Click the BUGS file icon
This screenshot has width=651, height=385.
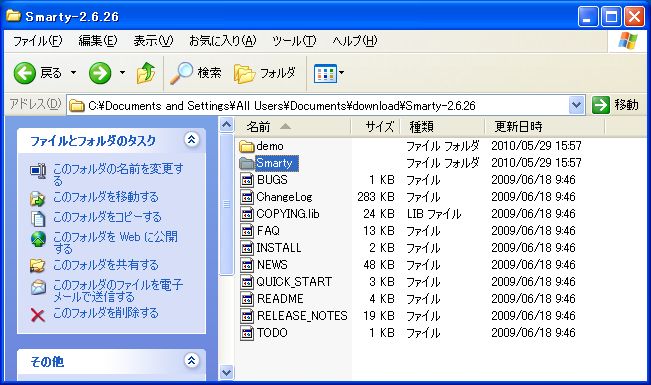pyautogui.click(x=247, y=180)
